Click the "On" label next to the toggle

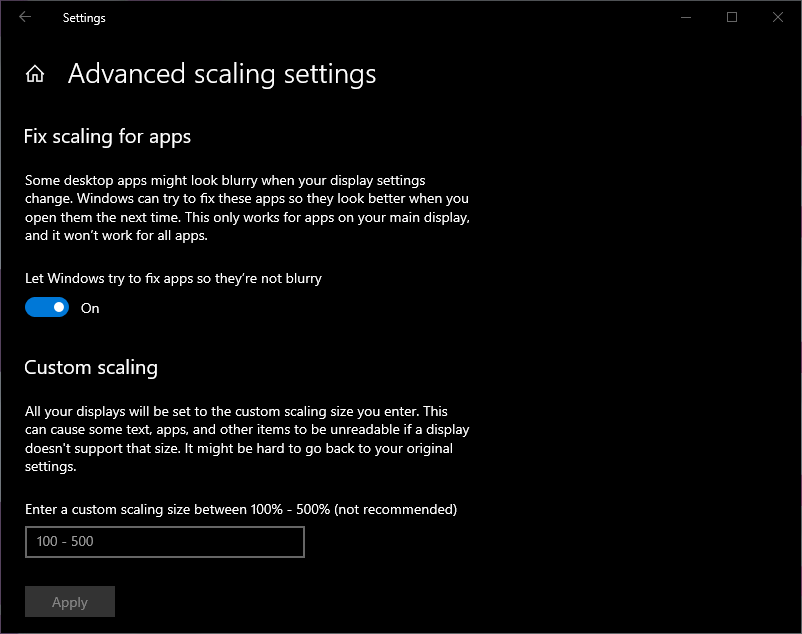click(x=90, y=308)
